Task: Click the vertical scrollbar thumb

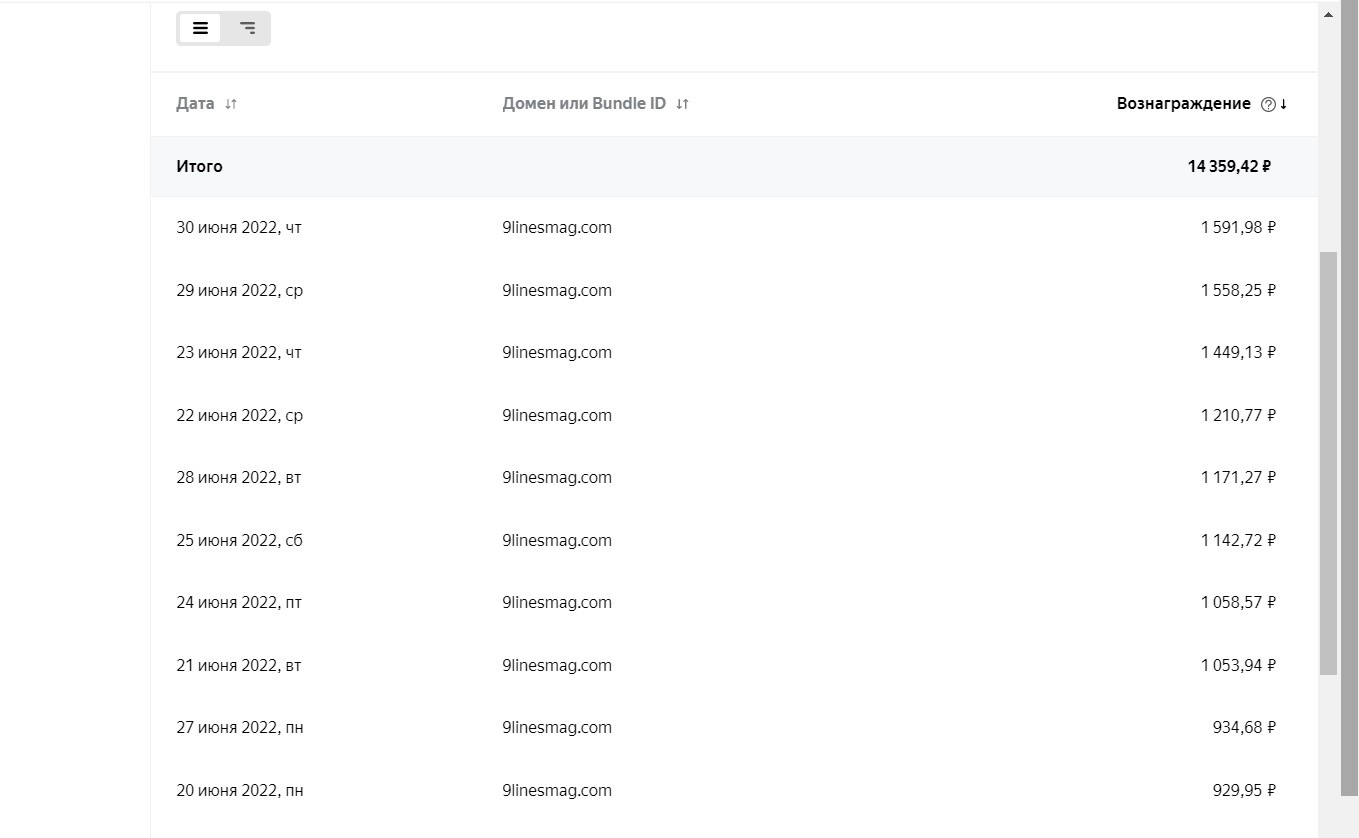Action: point(1328,460)
